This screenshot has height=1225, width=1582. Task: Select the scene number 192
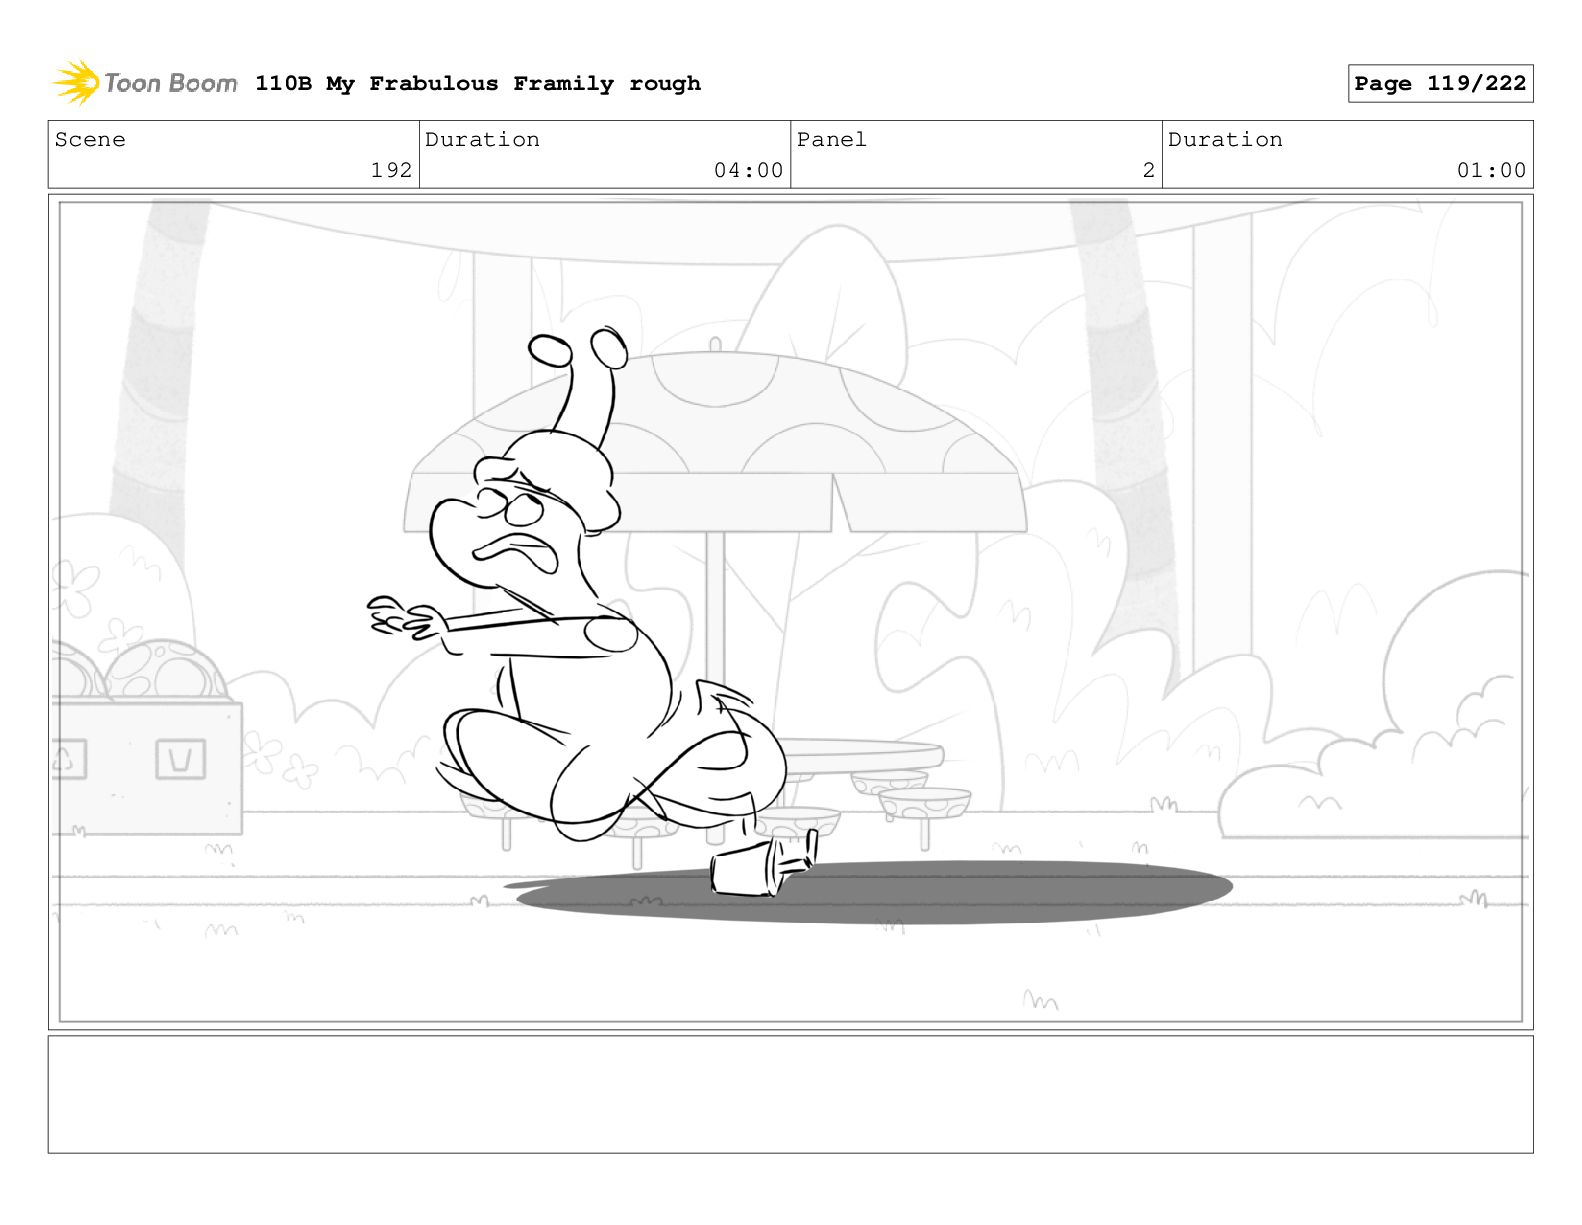[391, 171]
